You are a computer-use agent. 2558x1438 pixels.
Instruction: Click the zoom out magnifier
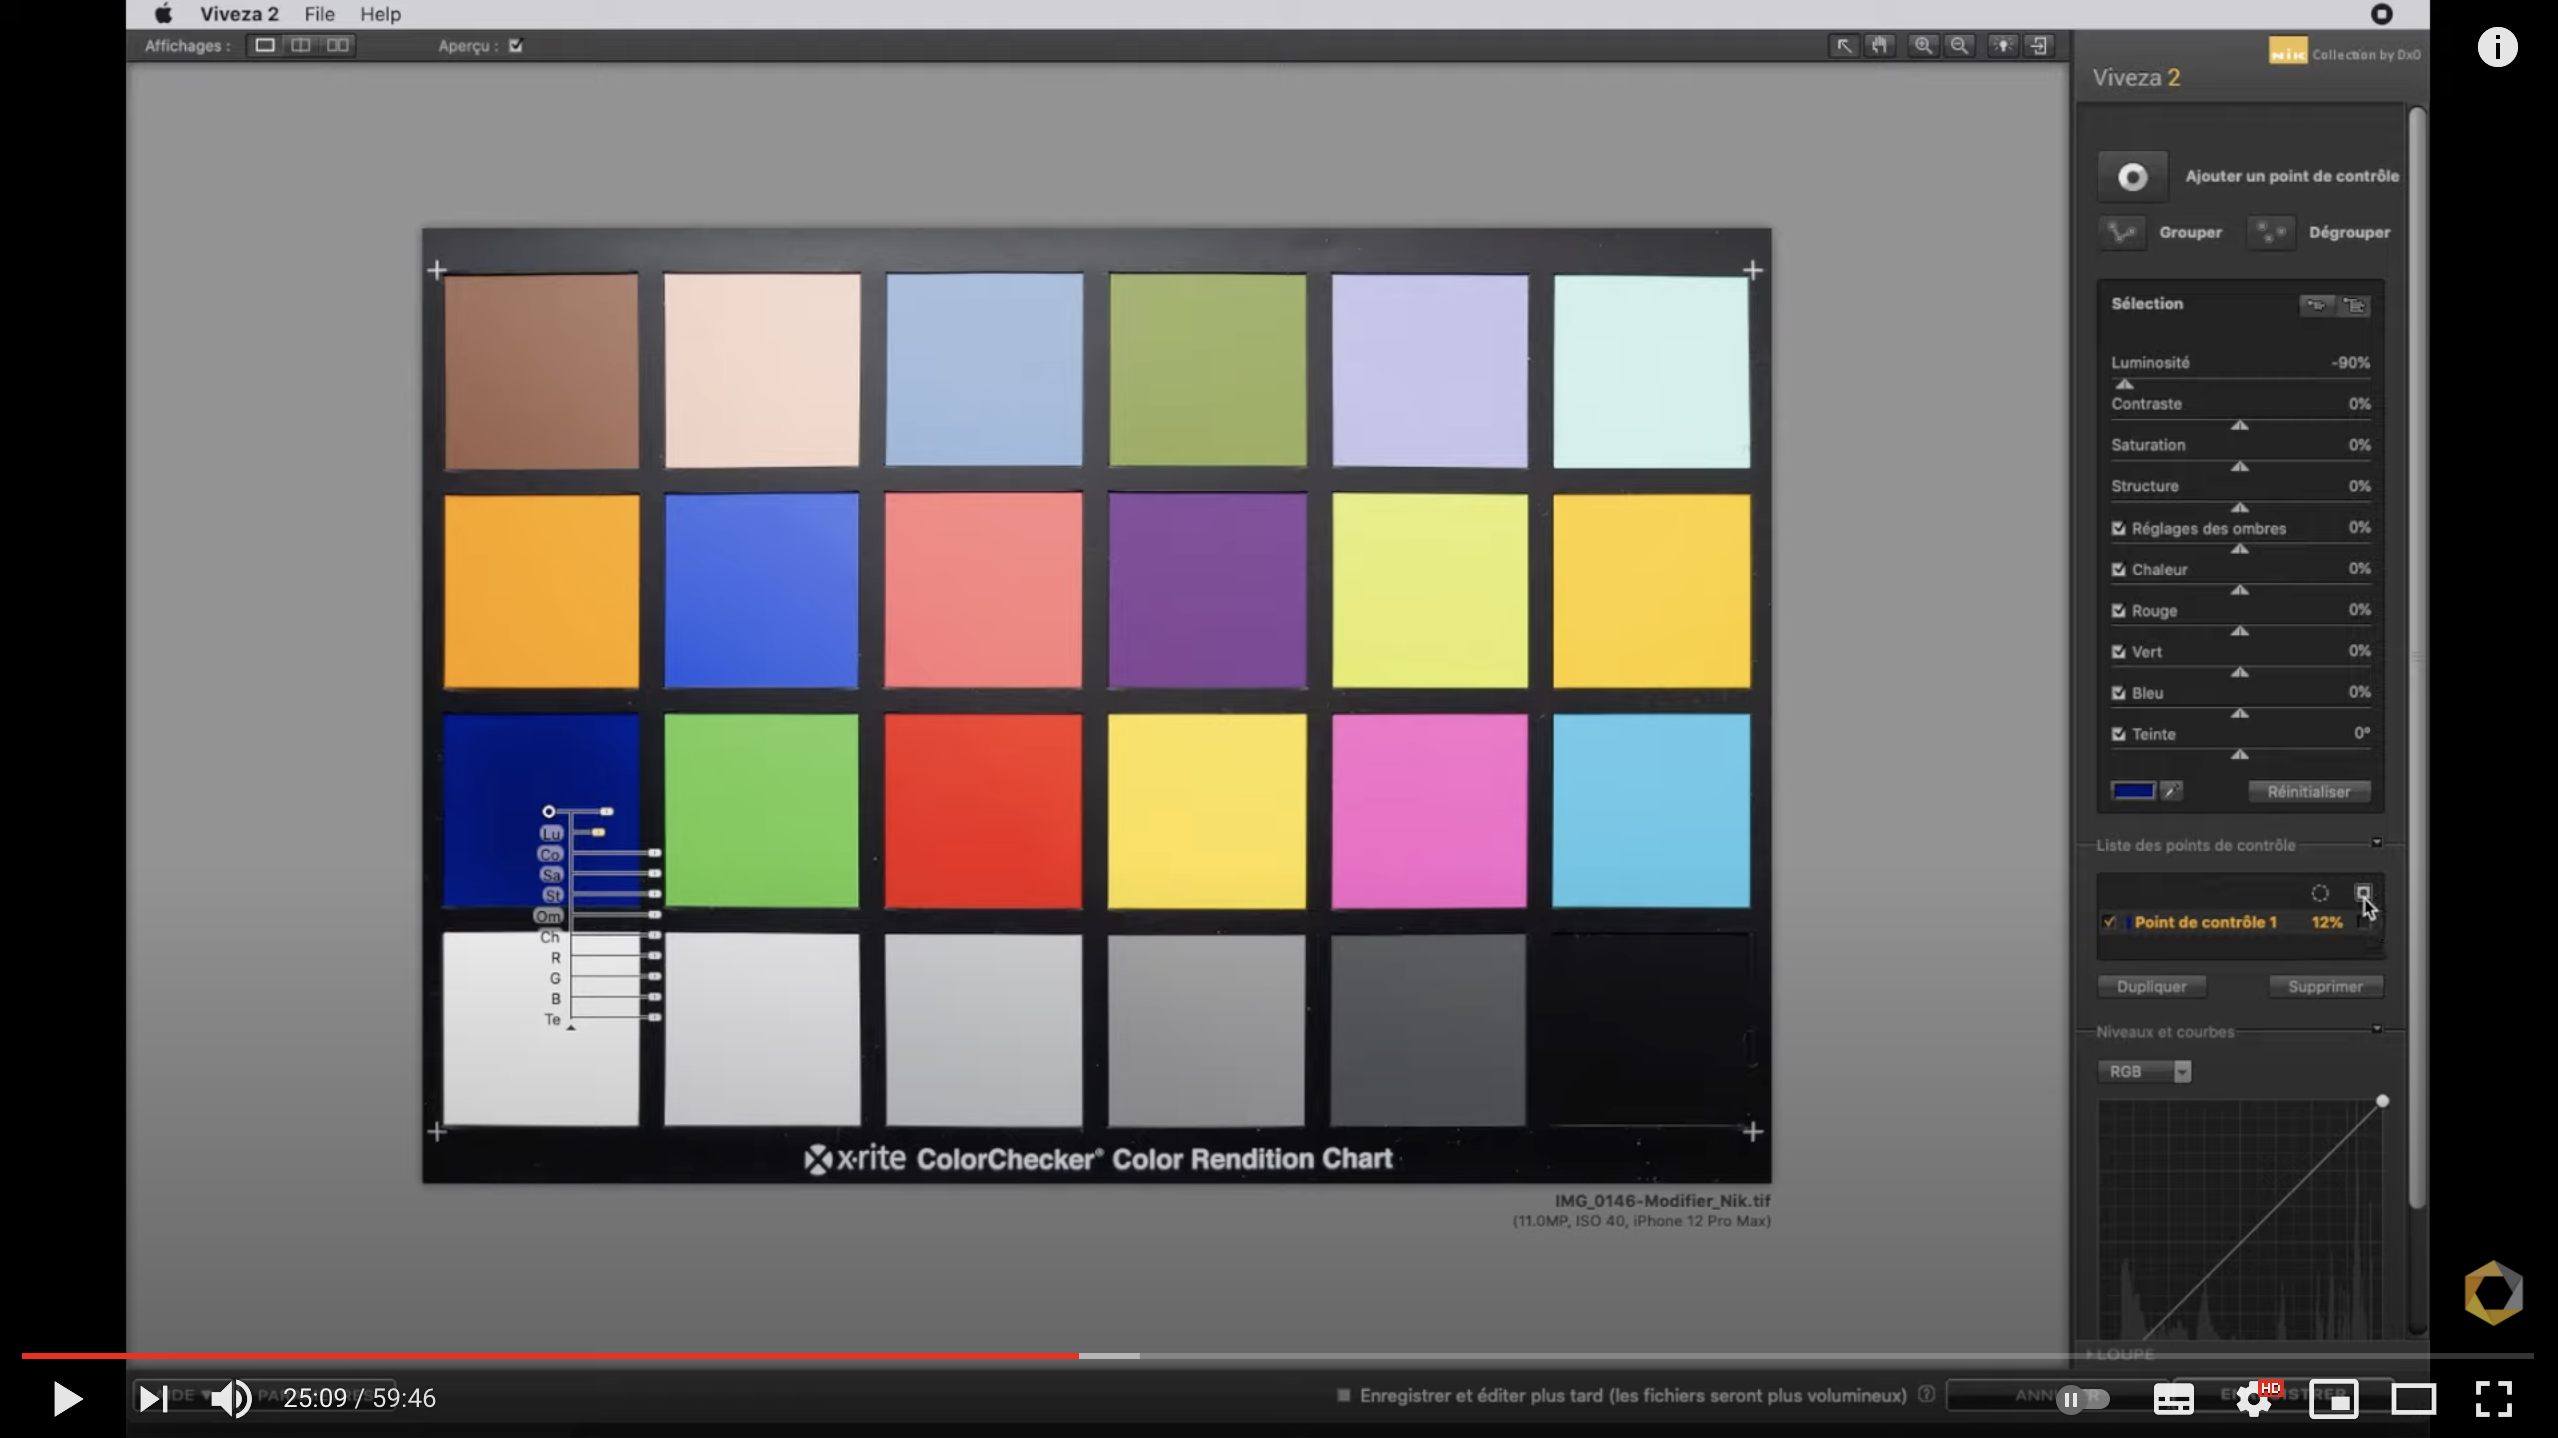[1959, 46]
